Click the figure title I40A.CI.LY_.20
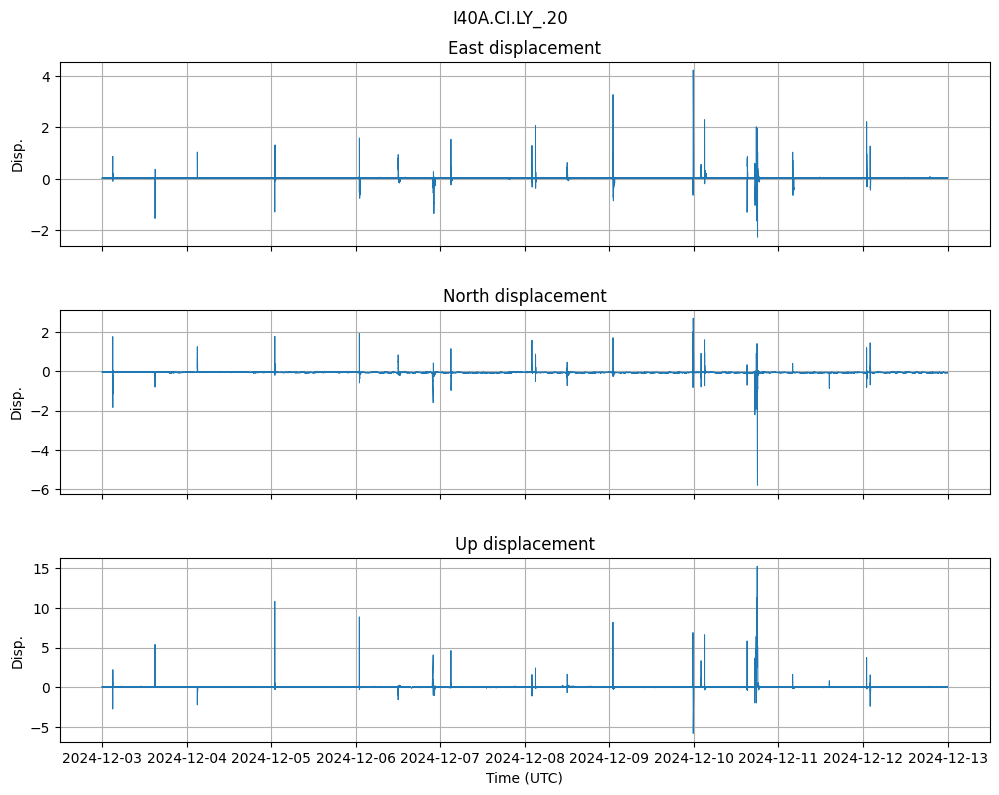The height and width of the screenshot is (795, 999). click(510, 17)
